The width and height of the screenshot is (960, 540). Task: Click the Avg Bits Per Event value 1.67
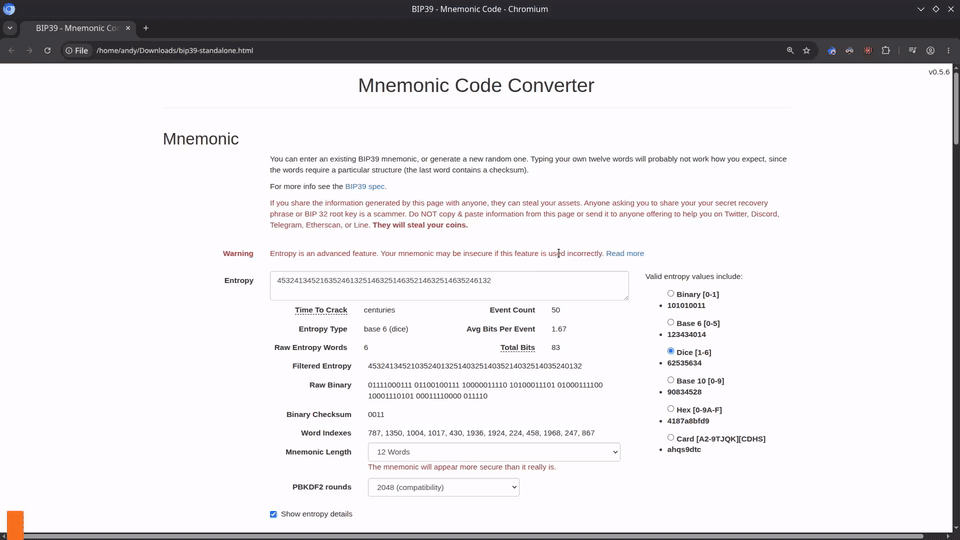558,329
